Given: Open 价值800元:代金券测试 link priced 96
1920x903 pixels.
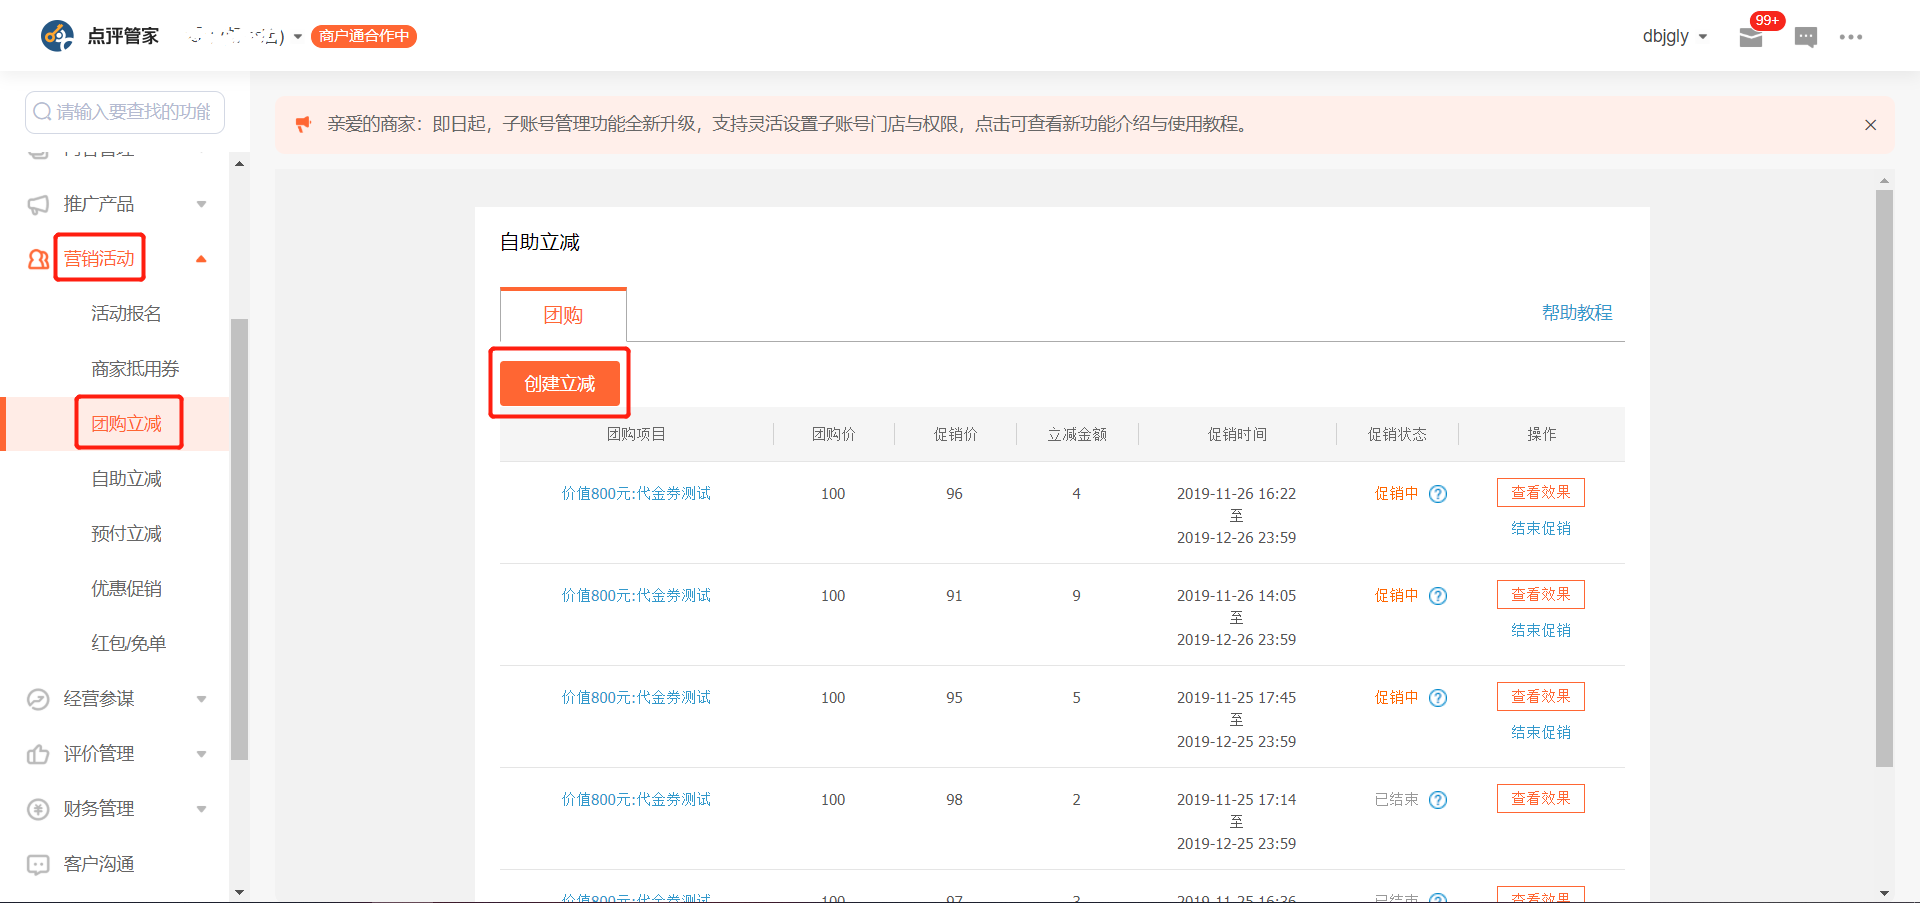Looking at the screenshot, I should pos(636,494).
